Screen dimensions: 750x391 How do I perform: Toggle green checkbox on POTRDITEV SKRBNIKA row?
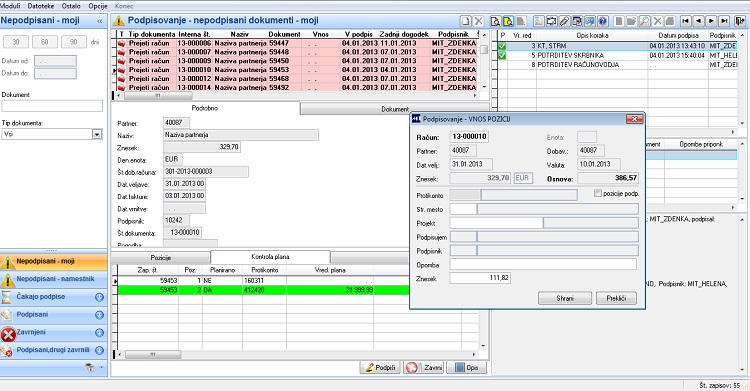click(x=502, y=56)
